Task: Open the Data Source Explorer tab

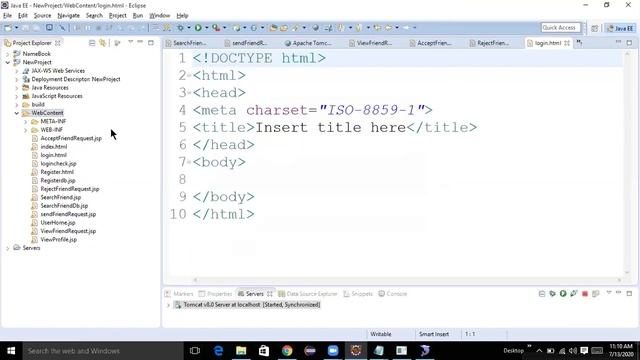Action: click(308, 294)
